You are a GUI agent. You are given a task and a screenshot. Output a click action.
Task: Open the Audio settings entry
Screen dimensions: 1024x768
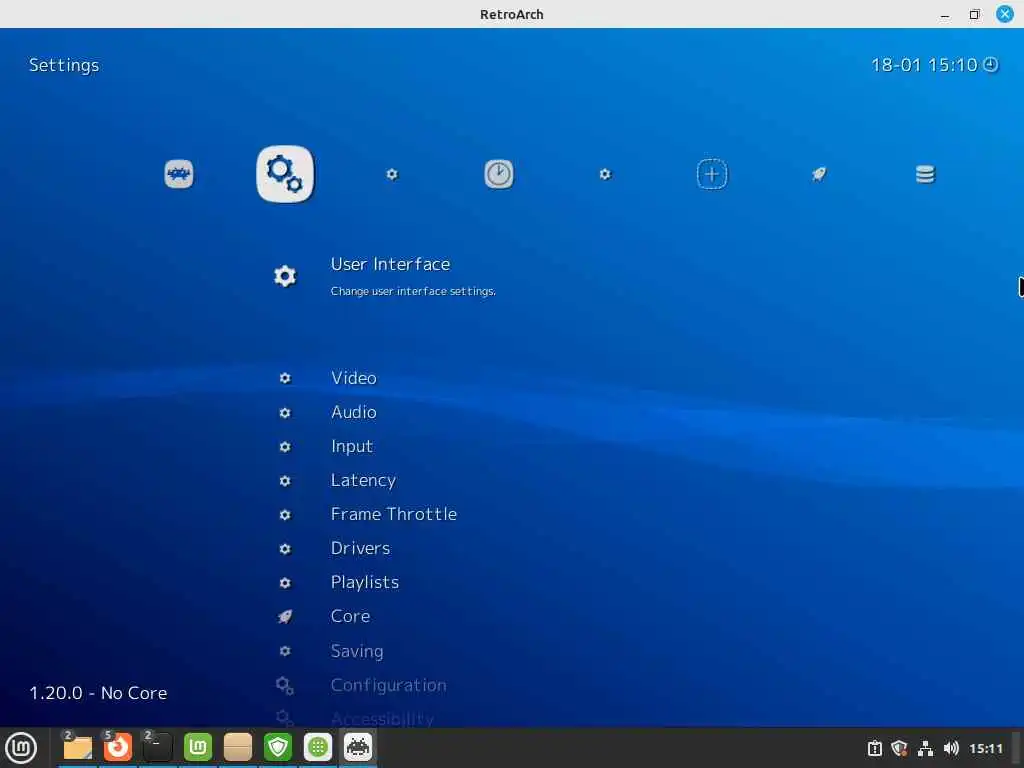click(x=353, y=412)
